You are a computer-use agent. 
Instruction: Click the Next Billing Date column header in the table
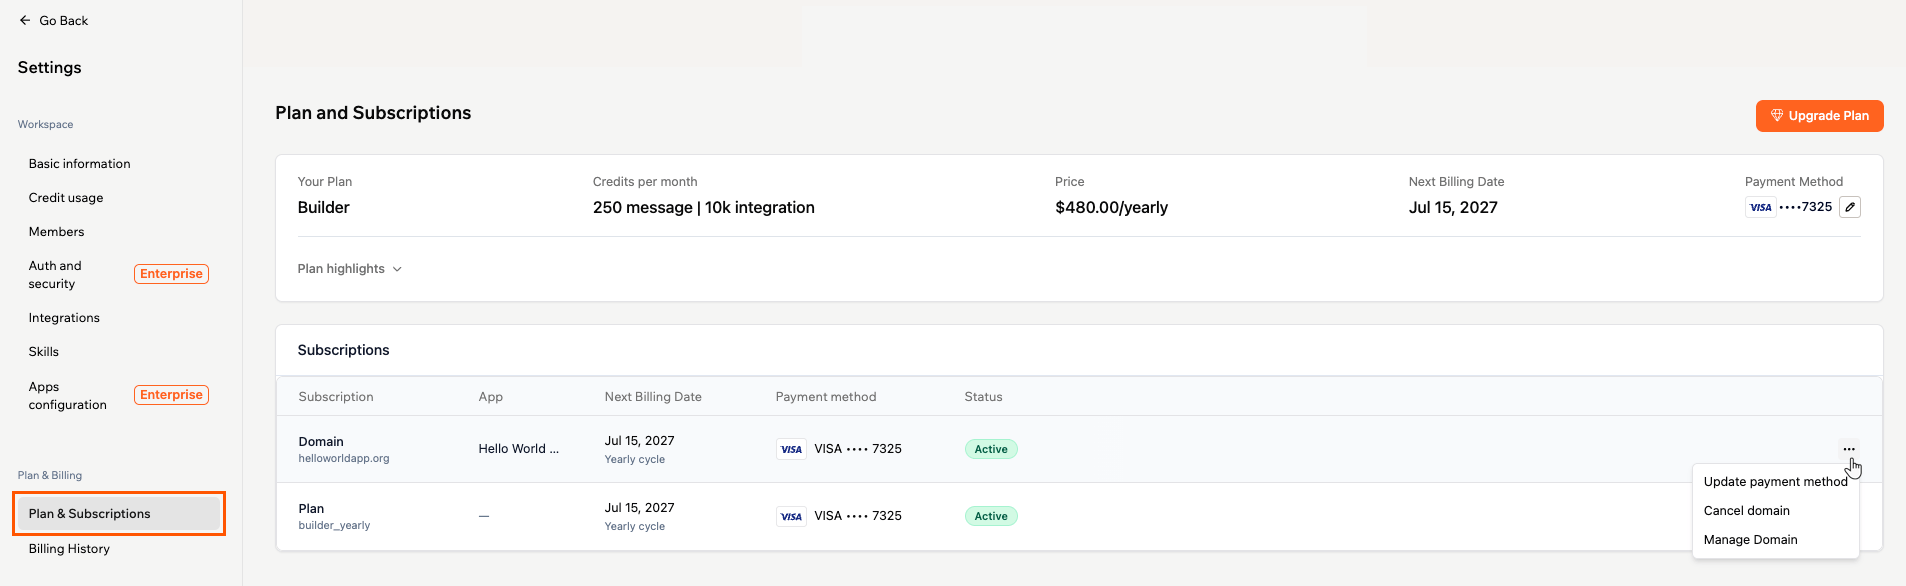653,397
